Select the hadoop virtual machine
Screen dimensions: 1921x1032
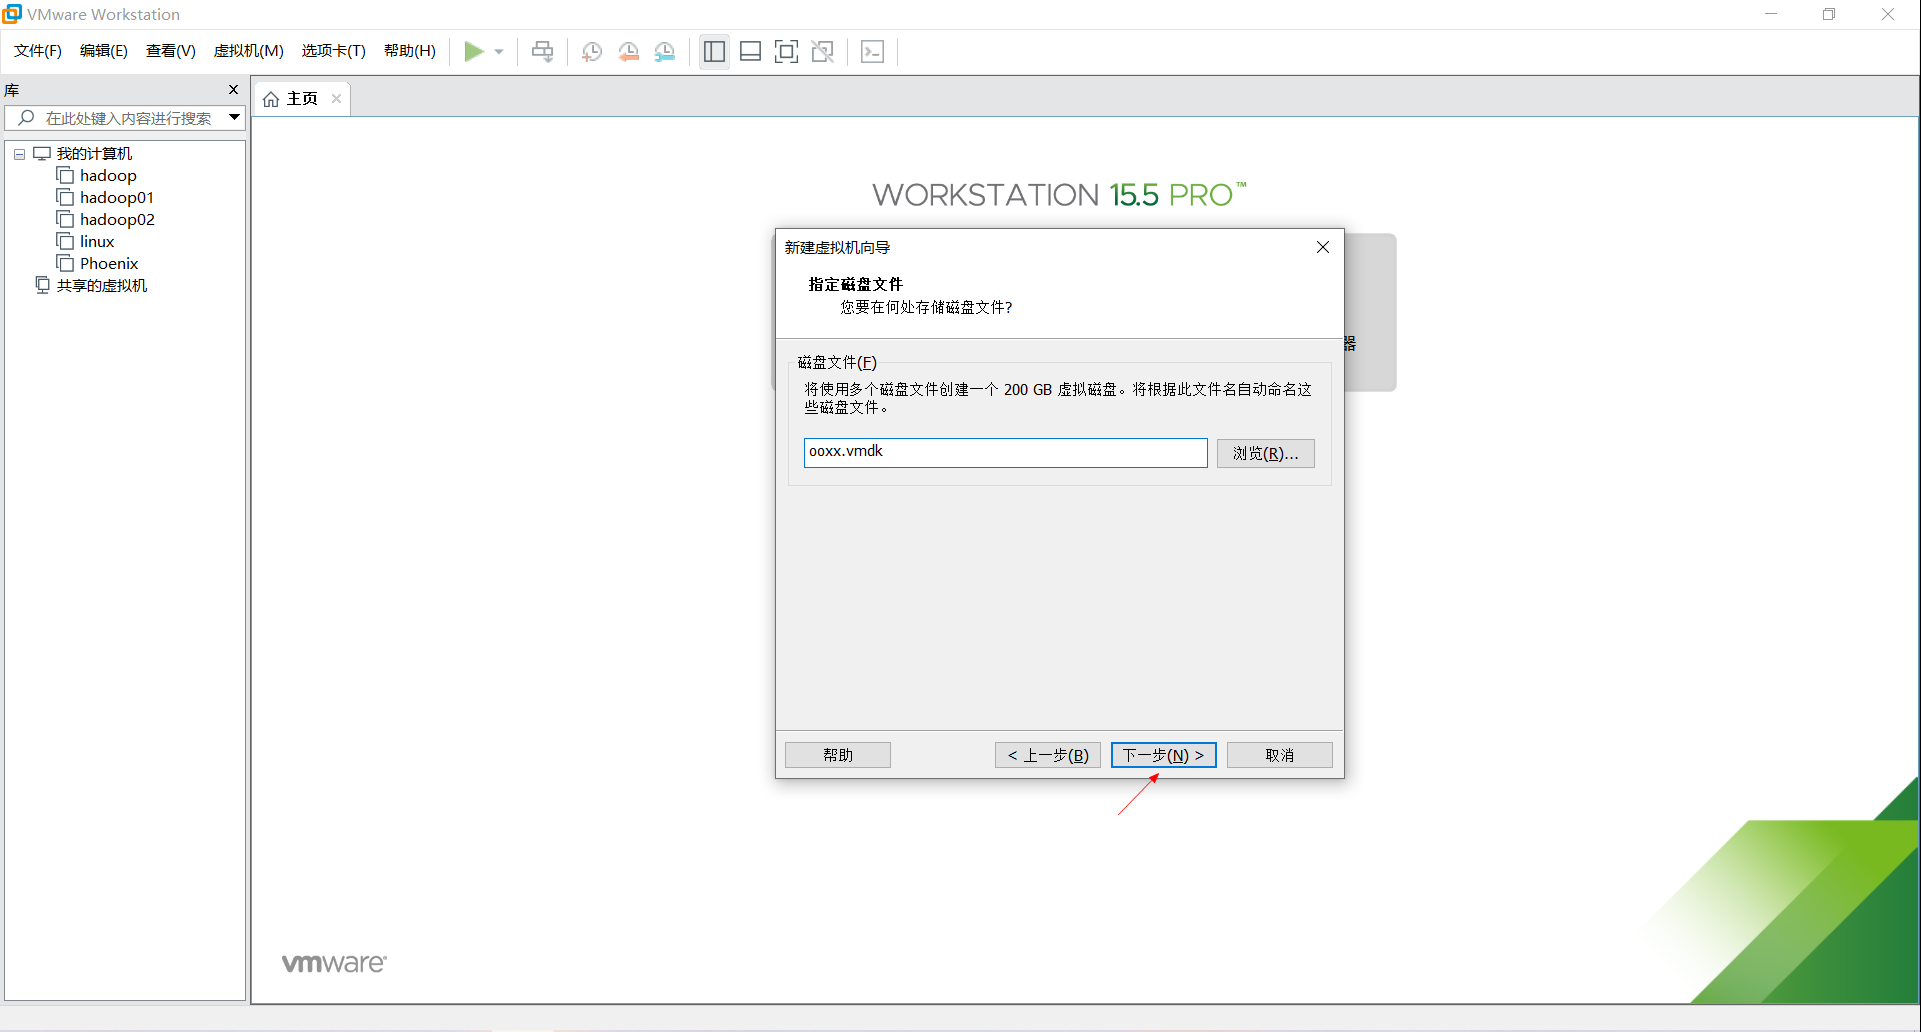(x=108, y=176)
